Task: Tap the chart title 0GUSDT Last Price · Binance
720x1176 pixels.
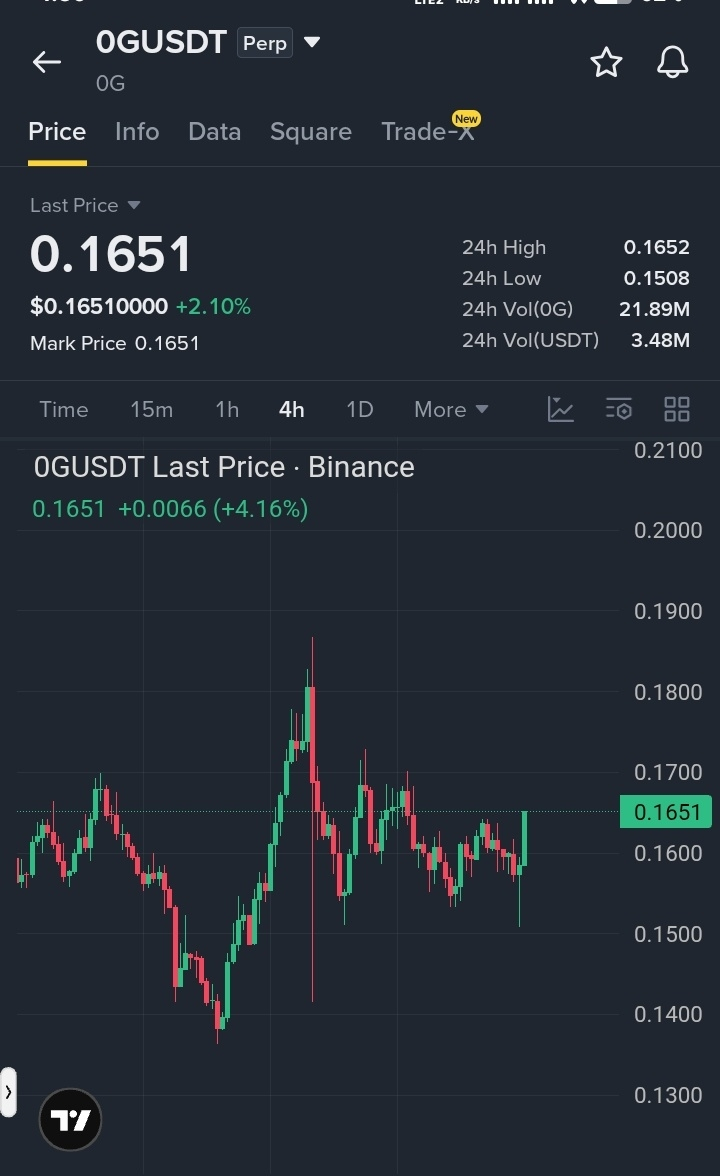Action: [224, 467]
